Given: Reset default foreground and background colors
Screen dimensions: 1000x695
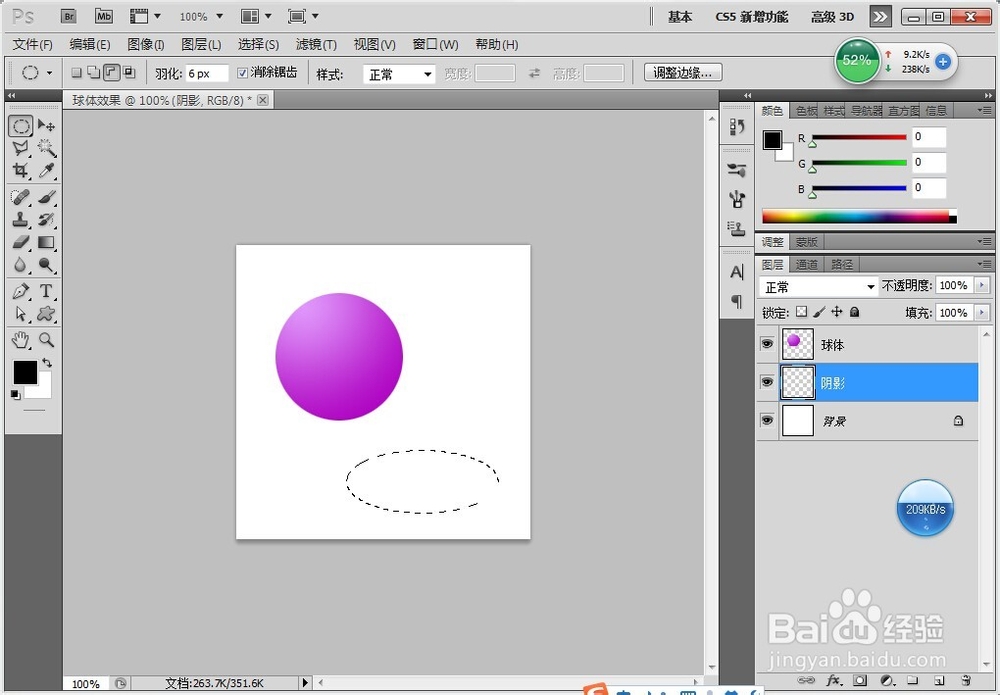Looking at the screenshot, I should [15, 395].
